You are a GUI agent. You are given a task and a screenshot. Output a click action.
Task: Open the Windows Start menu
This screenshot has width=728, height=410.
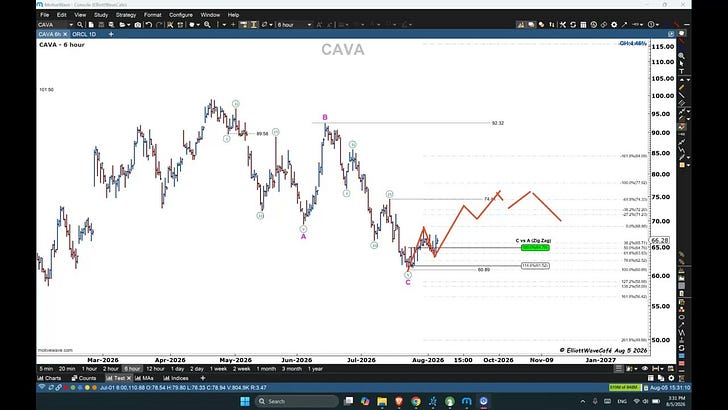pyautogui.click(x=245, y=401)
